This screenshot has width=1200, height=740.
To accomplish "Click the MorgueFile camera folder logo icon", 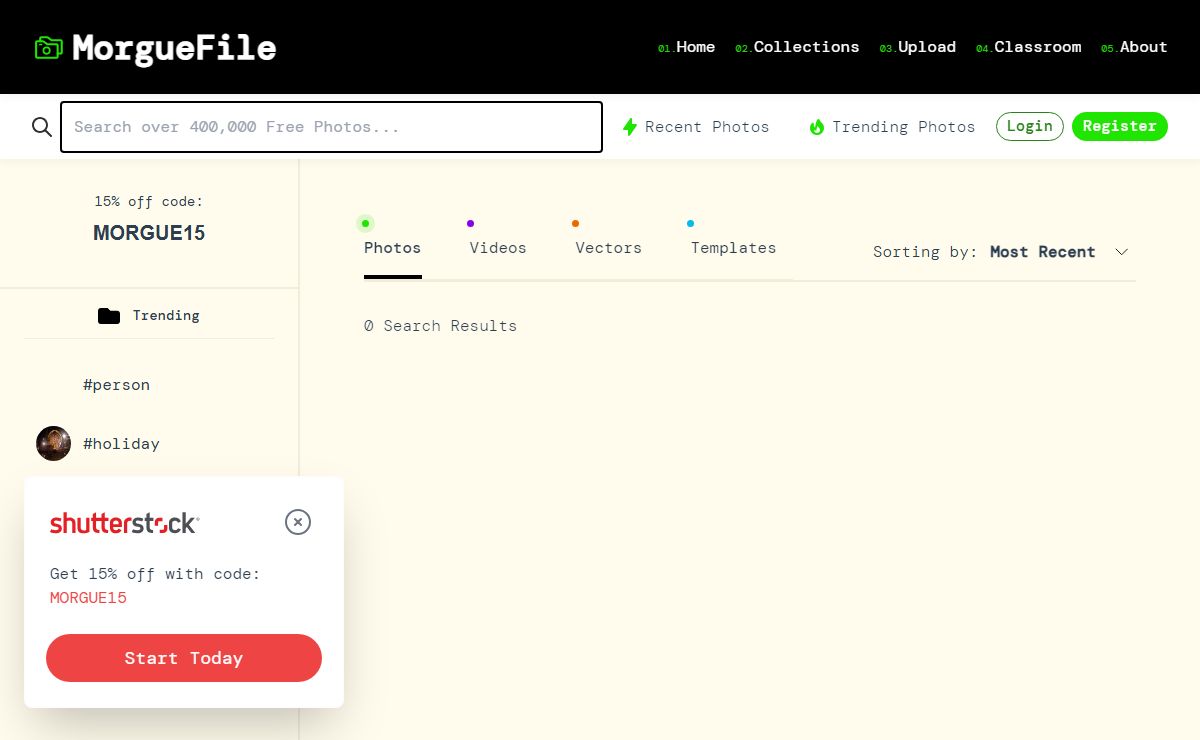I will [x=49, y=47].
